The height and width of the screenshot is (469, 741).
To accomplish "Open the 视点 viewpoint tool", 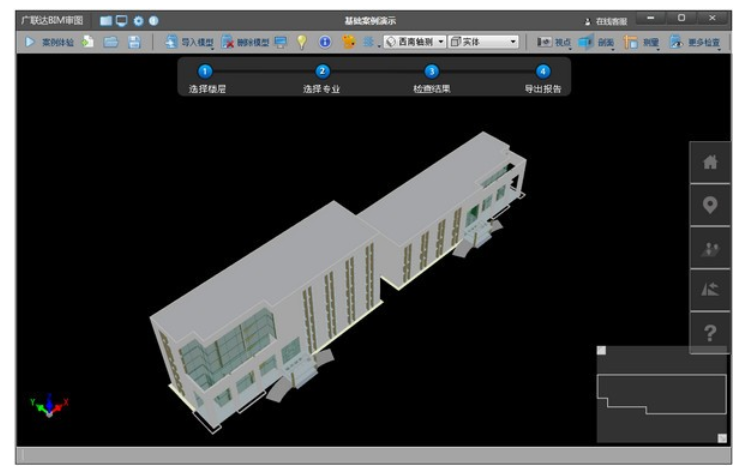I will [x=554, y=42].
